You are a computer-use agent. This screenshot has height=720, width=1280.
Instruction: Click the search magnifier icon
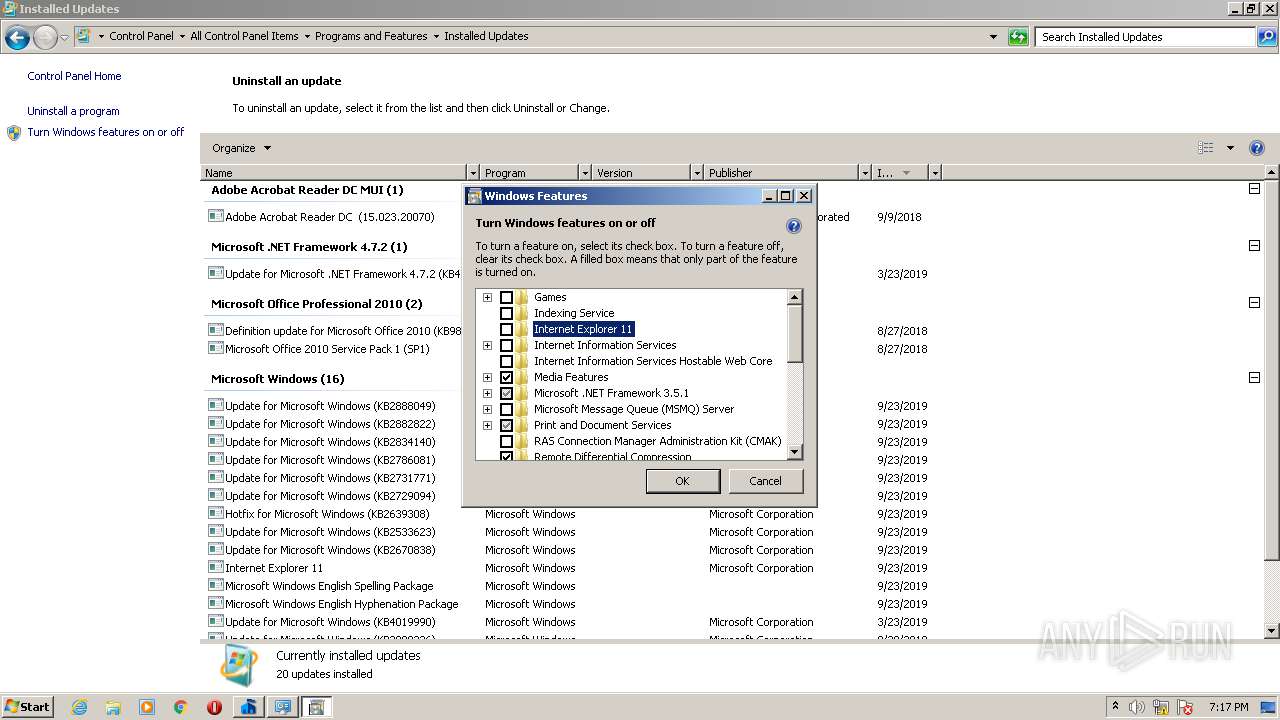coord(1268,37)
